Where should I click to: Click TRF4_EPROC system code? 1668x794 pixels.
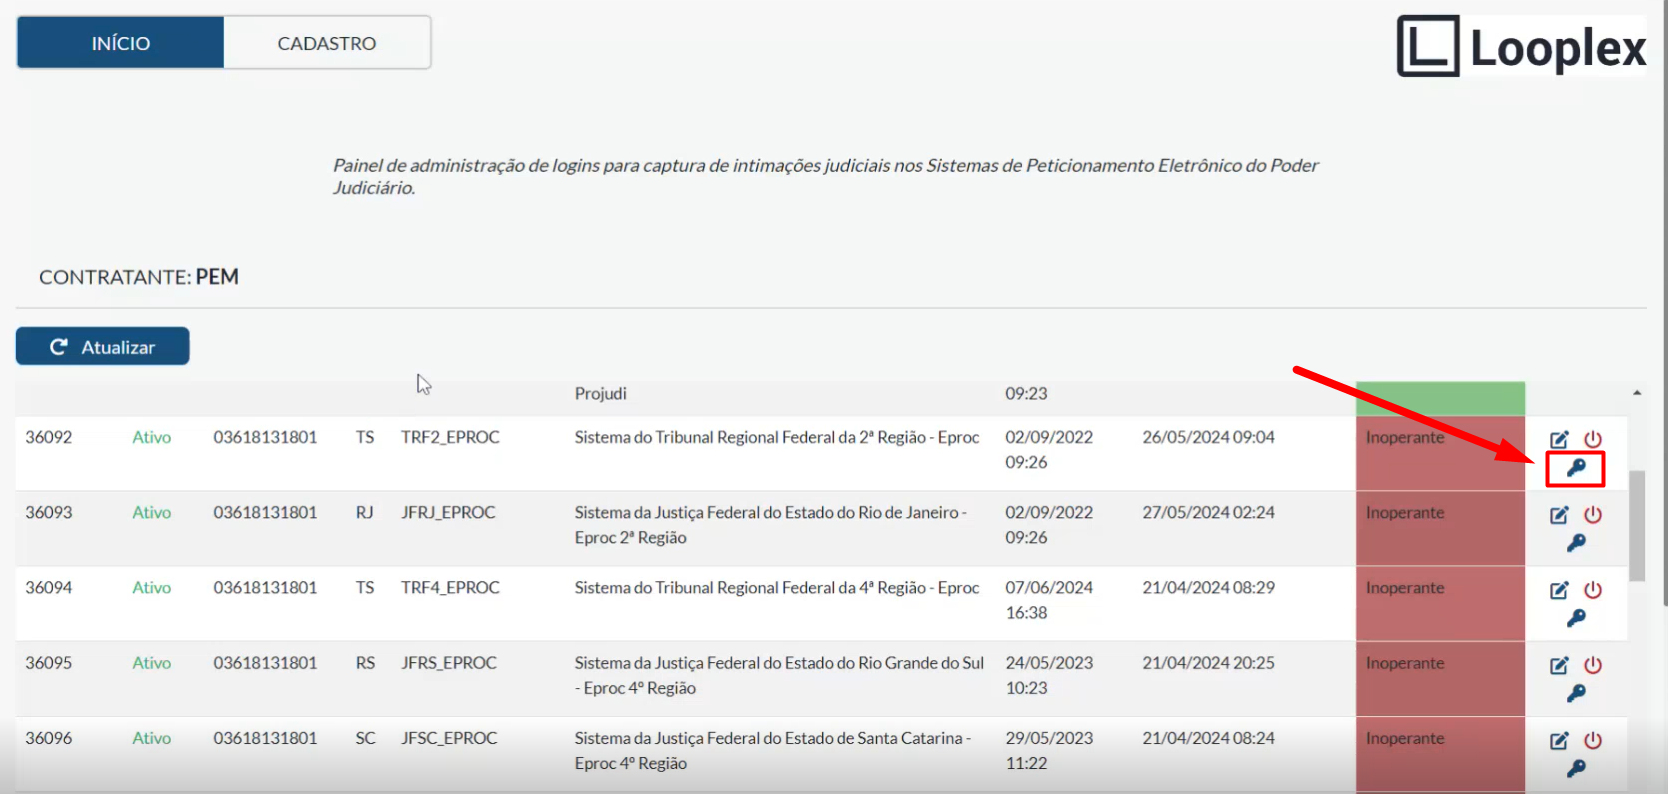(x=450, y=587)
